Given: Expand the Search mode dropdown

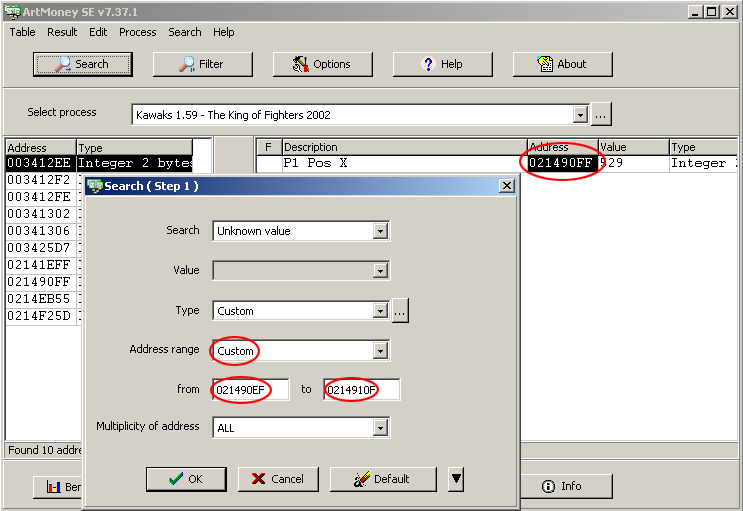Looking at the screenshot, I should tap(380, 231).
